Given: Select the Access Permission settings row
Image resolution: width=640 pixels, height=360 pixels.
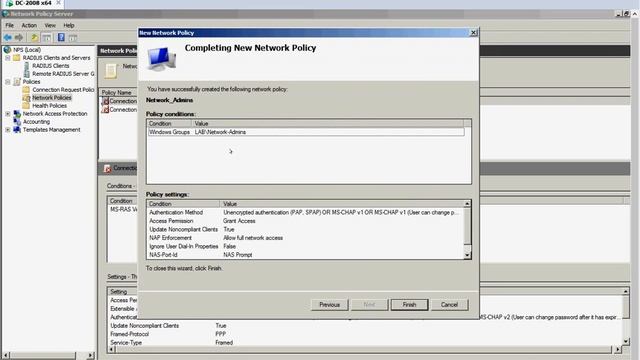Looking at the screenshot, I should point(305,221).
